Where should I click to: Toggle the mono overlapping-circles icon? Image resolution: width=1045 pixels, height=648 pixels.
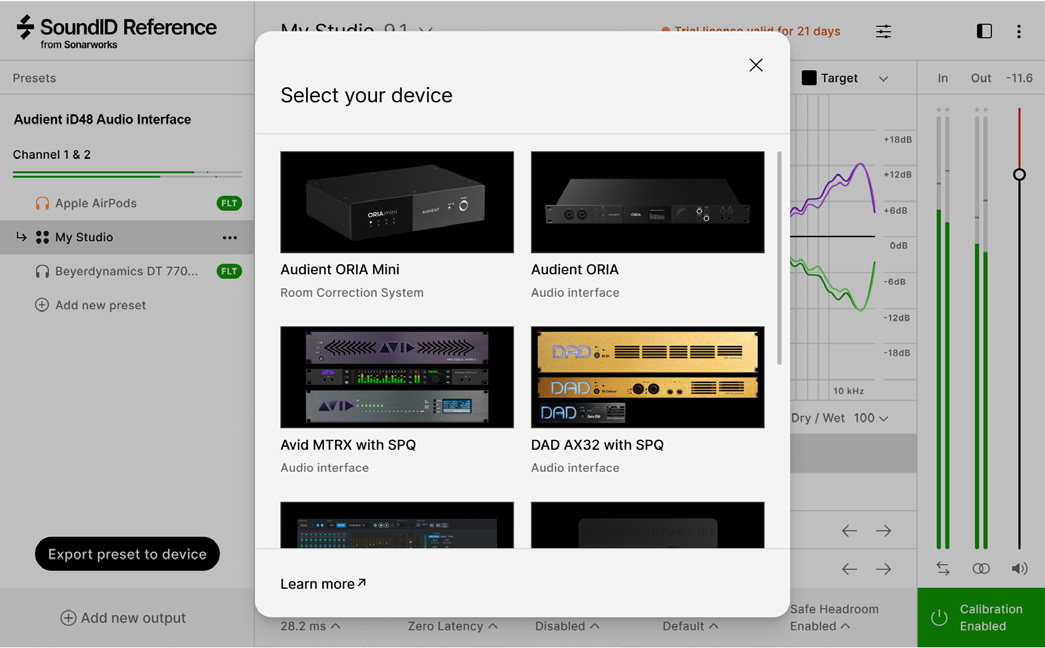(981, 569)
